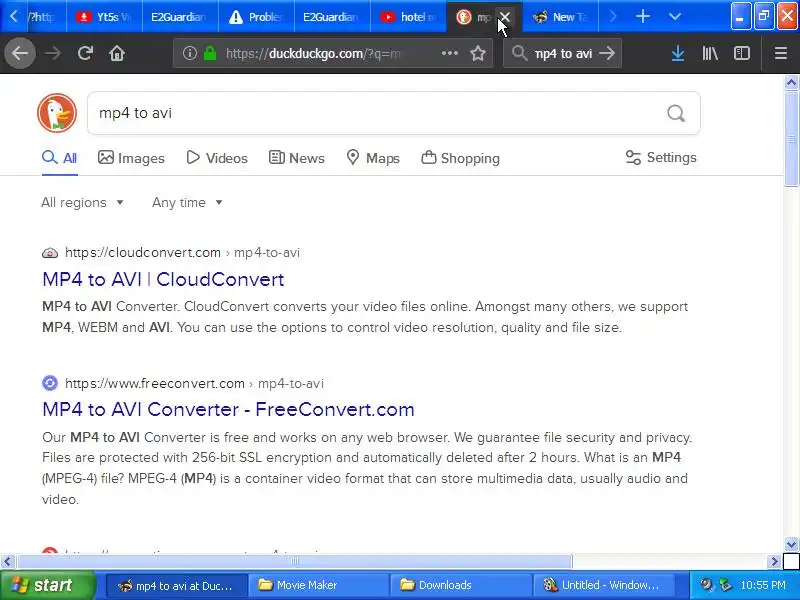Switch to the New Tab tab
Image resolution: width=800 pixels, height=600 pixels.
(560, 17)
